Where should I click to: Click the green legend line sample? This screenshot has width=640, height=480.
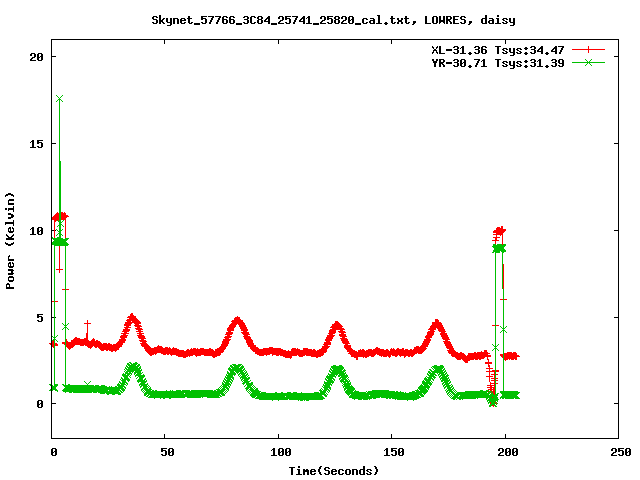tap(588, 62)
